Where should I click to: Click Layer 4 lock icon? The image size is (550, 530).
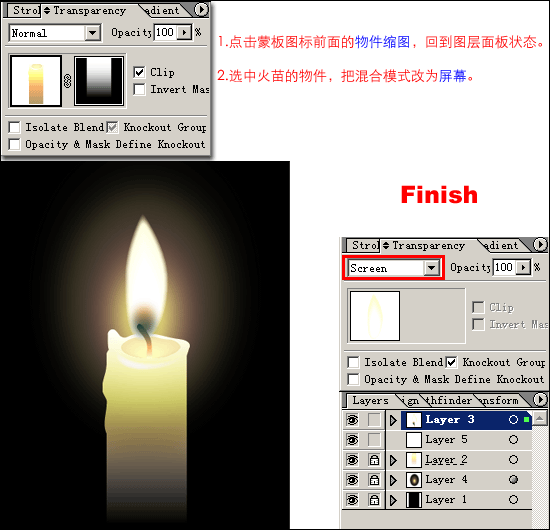[x=374, y=479]
